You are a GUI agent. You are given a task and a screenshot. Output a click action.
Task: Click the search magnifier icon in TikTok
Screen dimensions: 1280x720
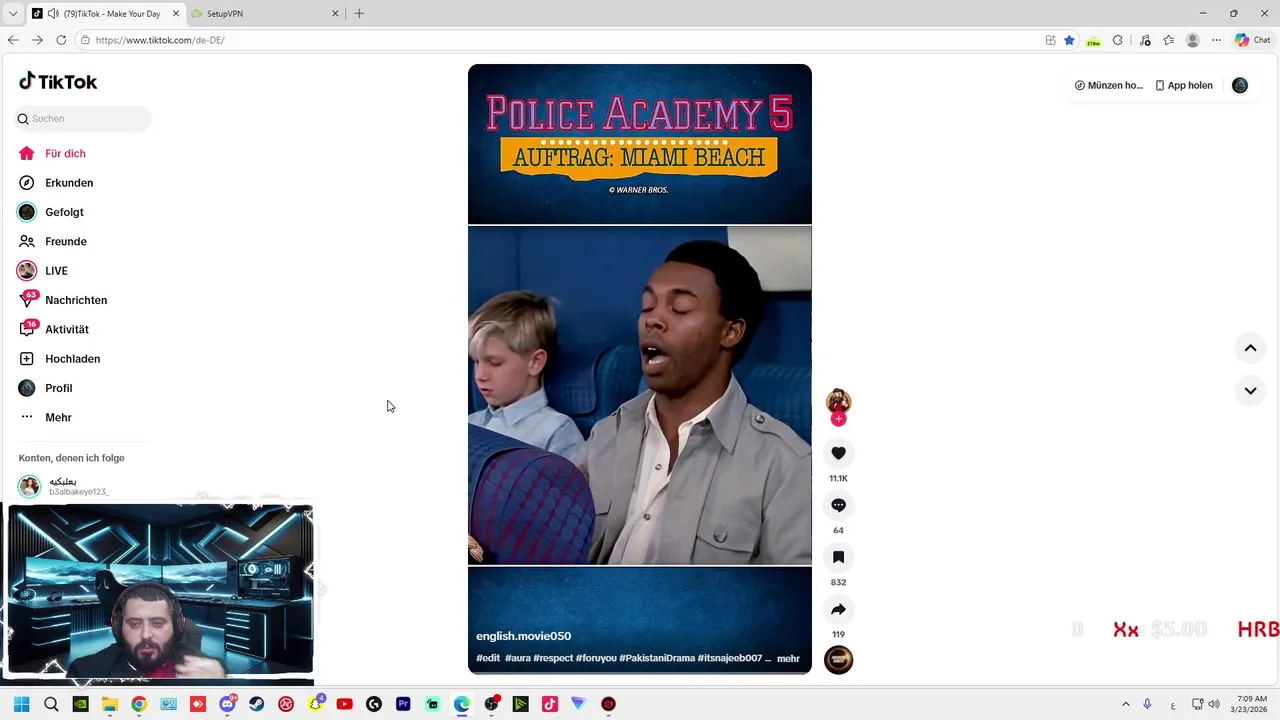coord(23,119)
